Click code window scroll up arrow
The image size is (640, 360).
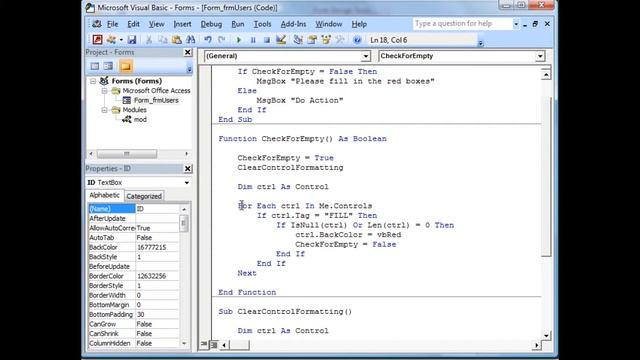pyautogui.click(x=546, y=74)
